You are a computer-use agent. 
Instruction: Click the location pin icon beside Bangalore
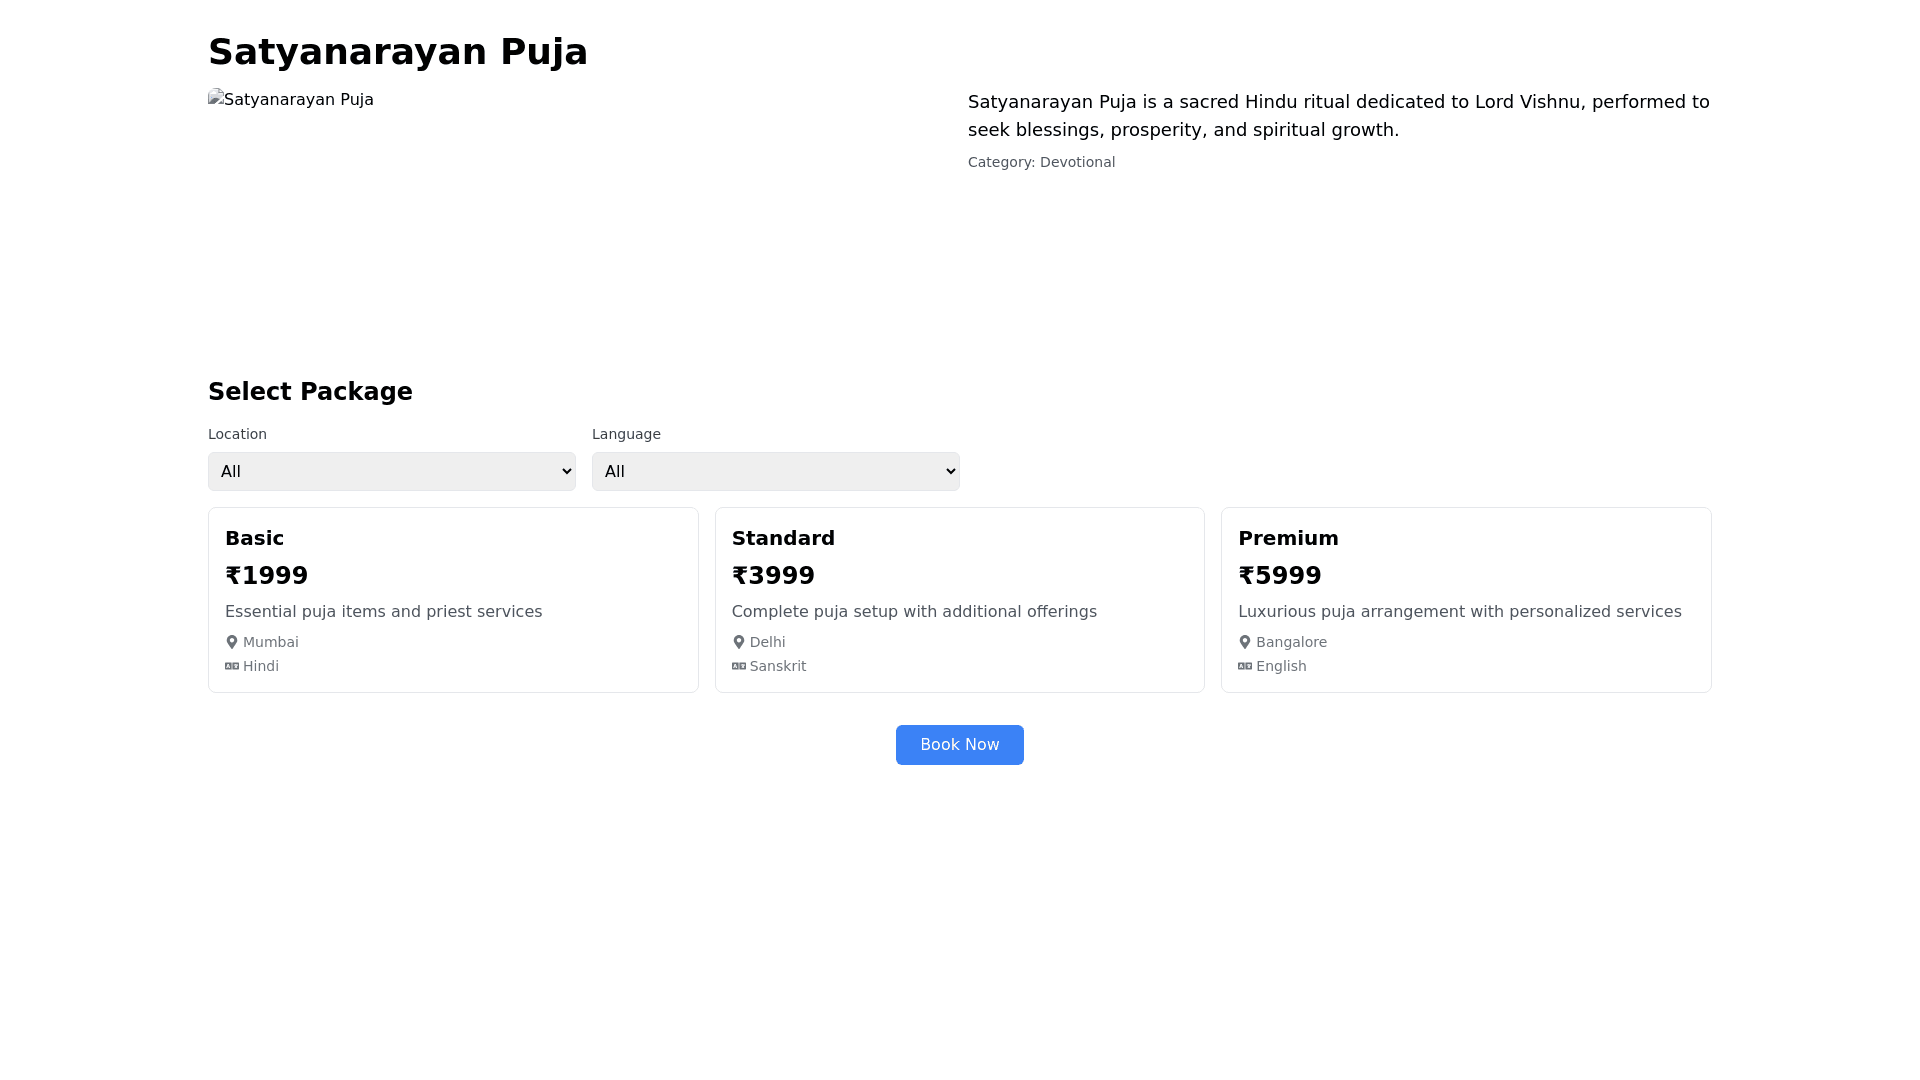pos(1245,641)
